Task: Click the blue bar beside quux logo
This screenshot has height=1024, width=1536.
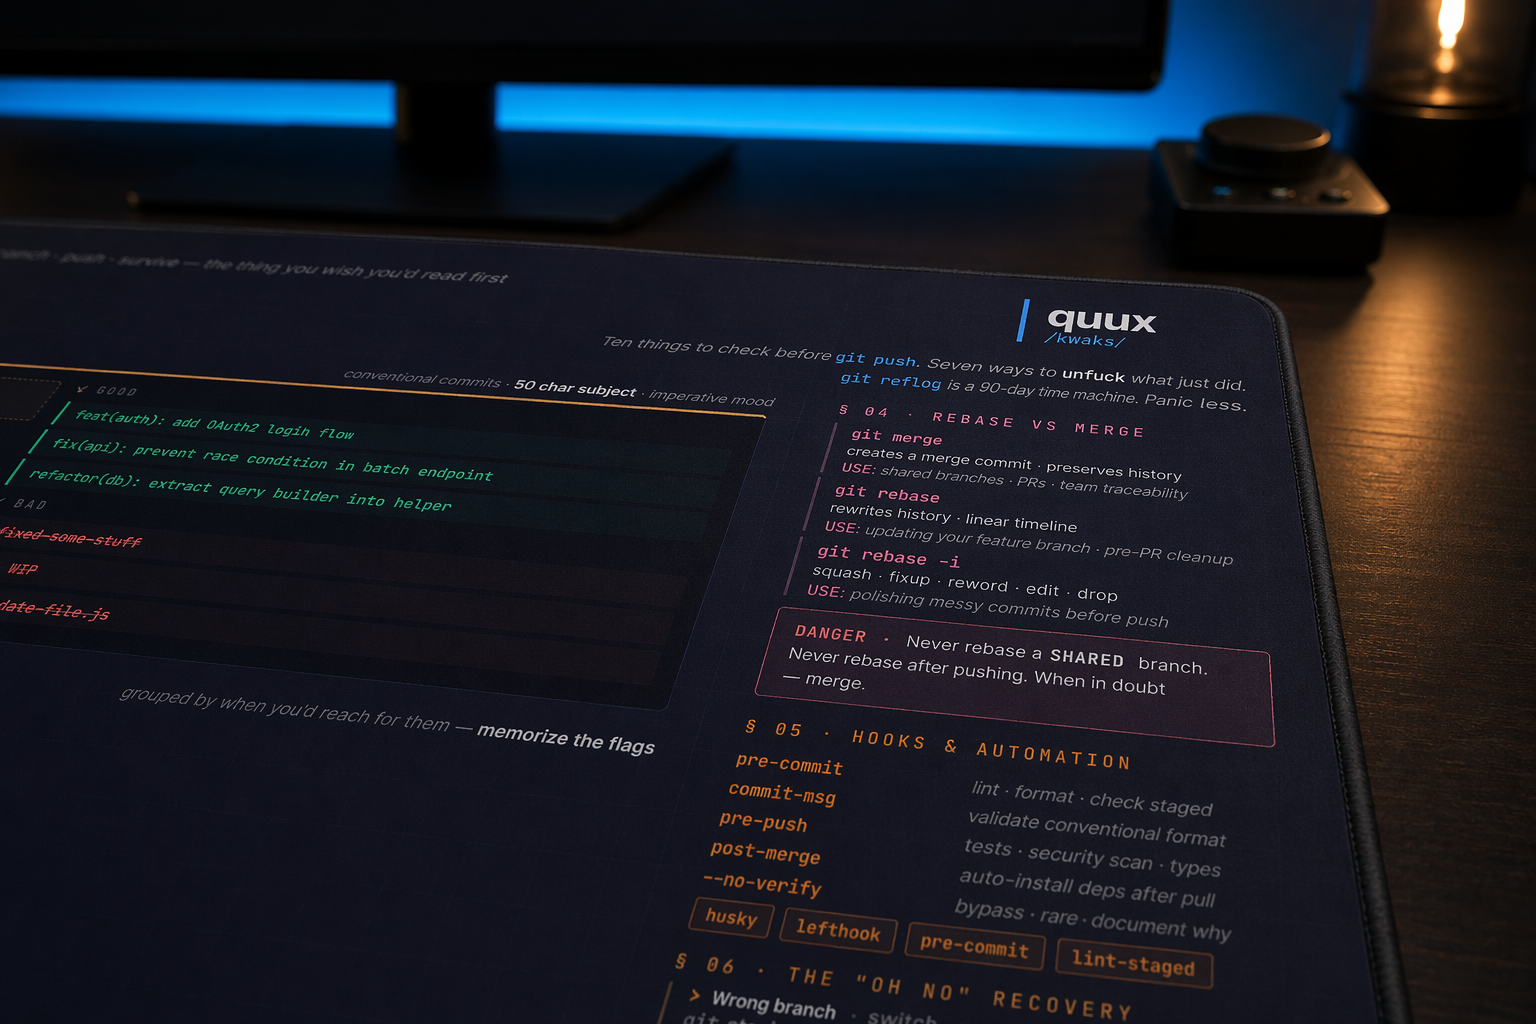Action: (1022, 320)
